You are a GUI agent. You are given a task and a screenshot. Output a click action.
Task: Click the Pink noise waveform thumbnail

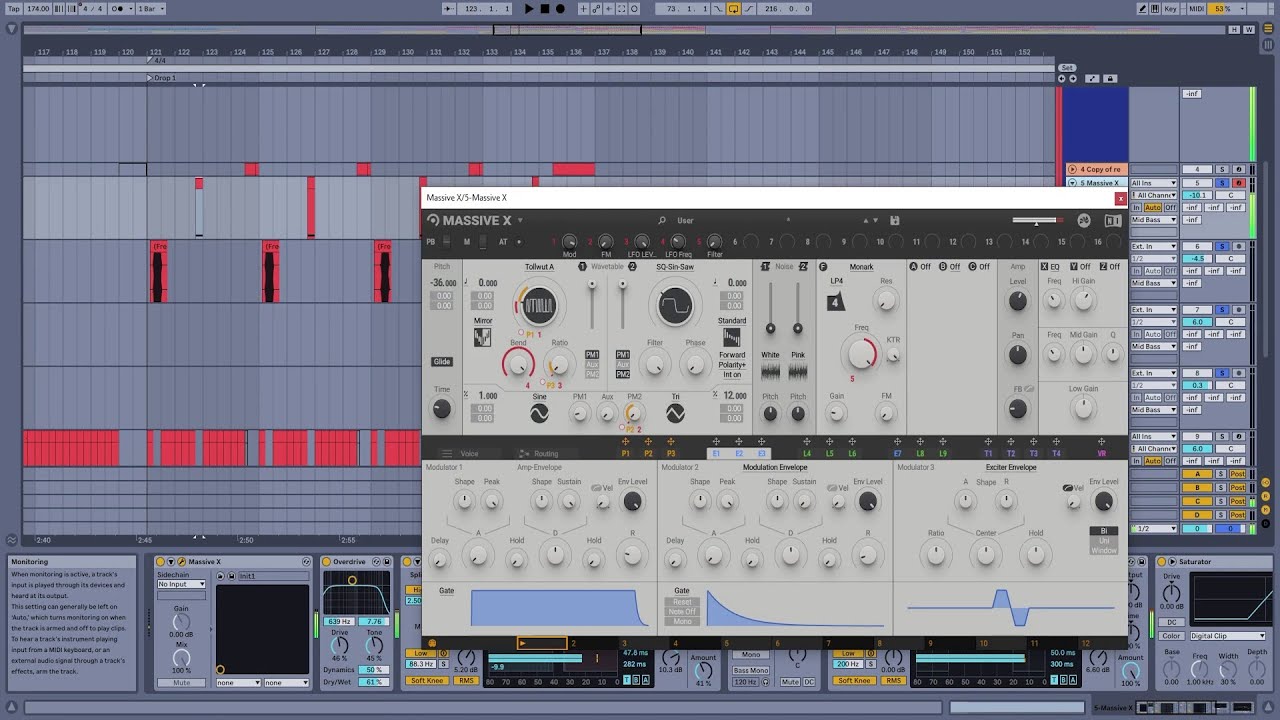[797, 371]
